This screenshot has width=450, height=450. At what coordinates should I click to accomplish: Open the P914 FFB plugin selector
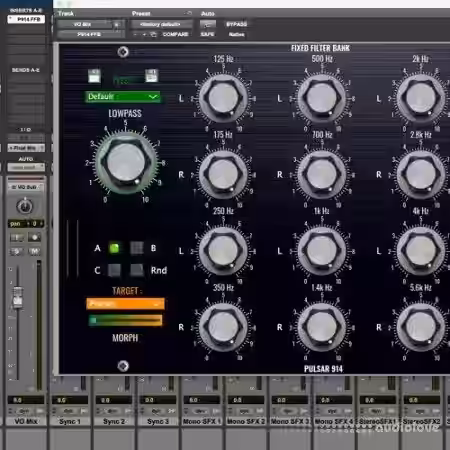pyautogui.click(x=90, y=34)
